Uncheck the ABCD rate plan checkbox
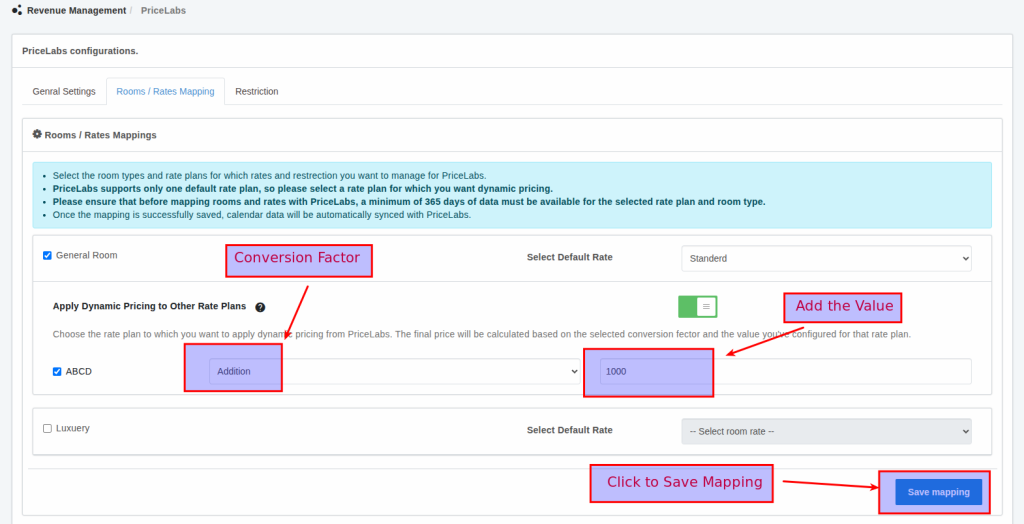Image resolution: width=1024 pixels, height=524 pixels. [57, 372]
